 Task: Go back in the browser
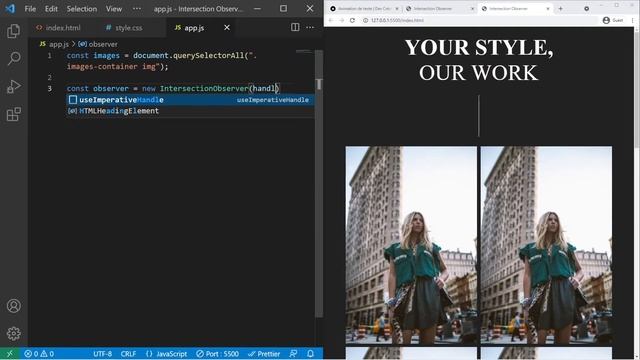[331, 20]
